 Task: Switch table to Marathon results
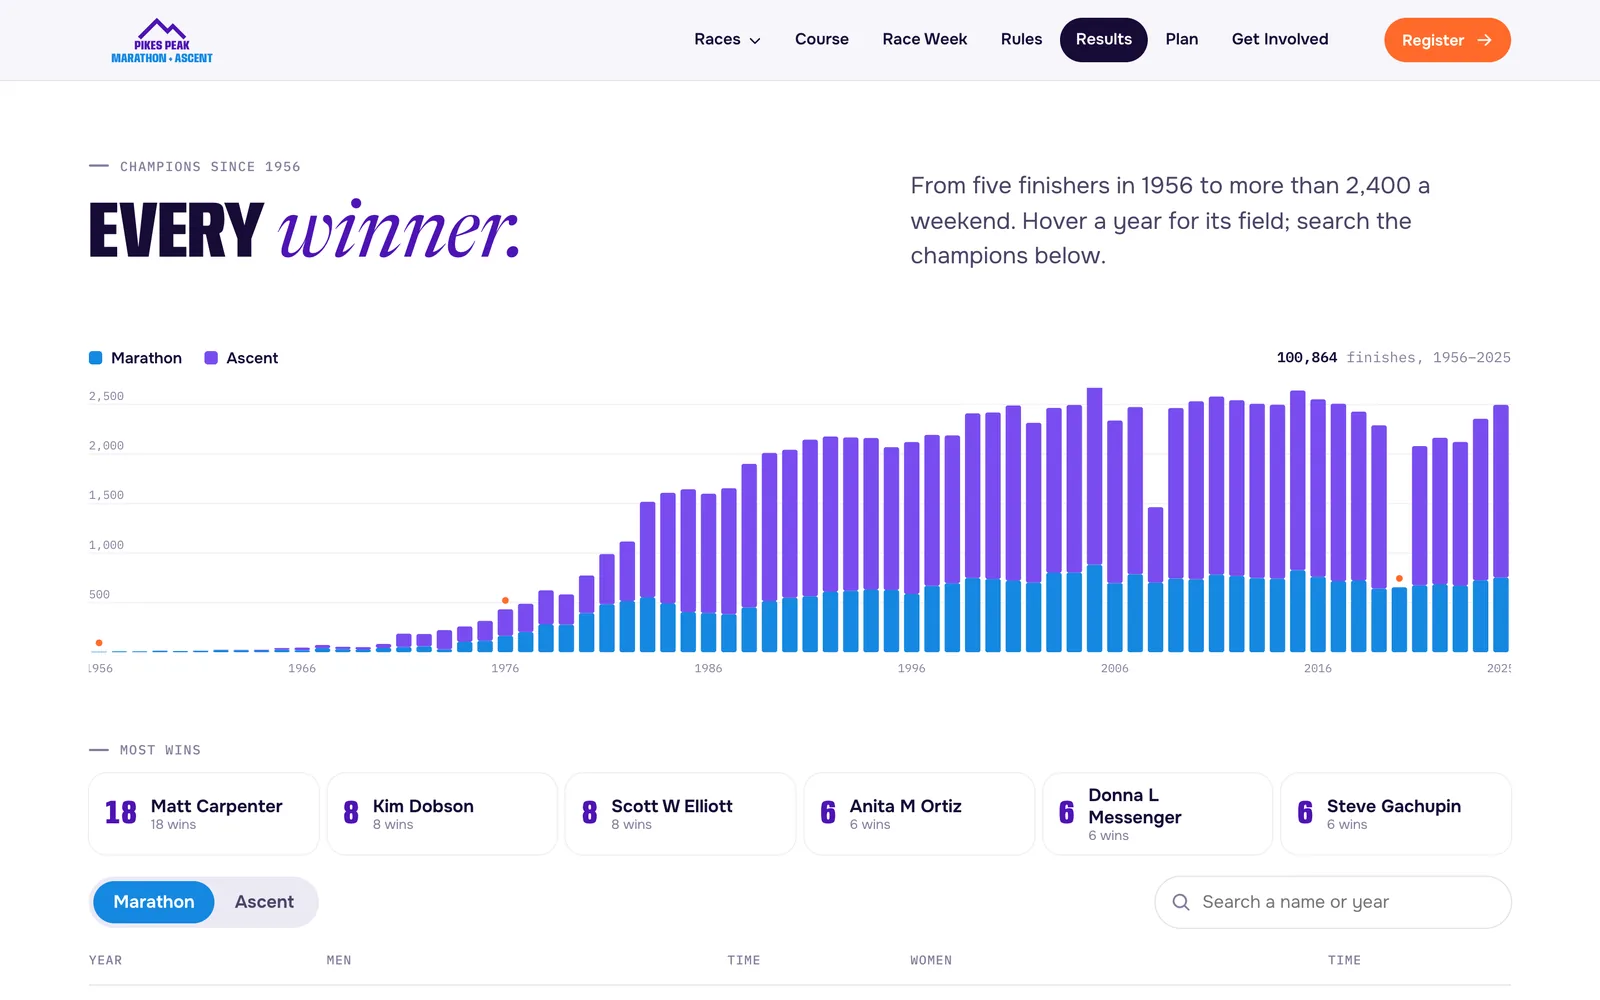tap(154, 902)
